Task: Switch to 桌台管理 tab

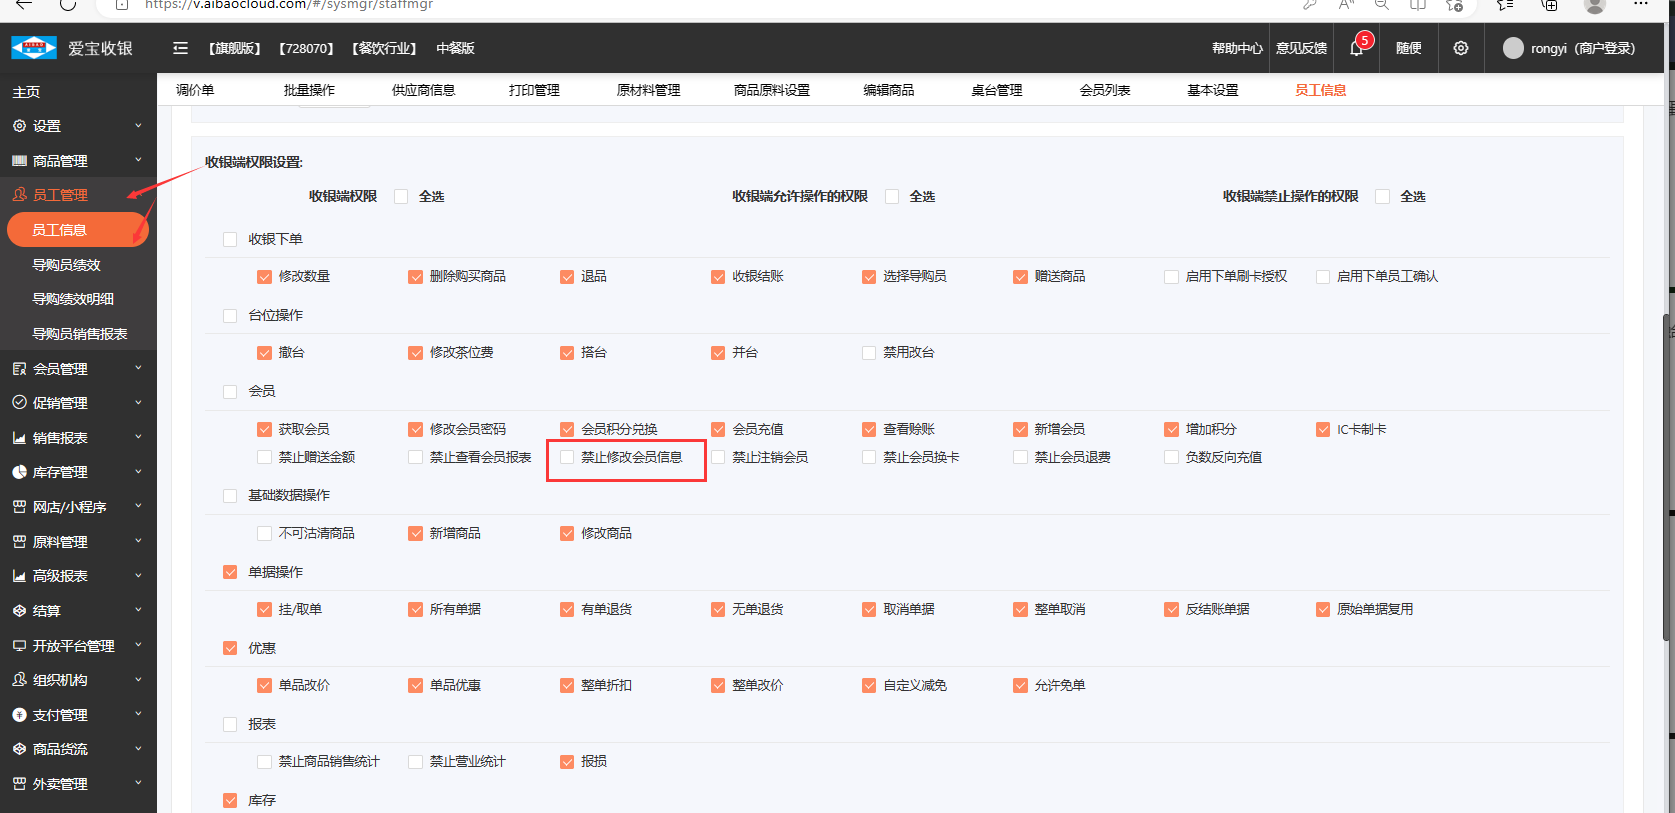Action: [997, 90]
